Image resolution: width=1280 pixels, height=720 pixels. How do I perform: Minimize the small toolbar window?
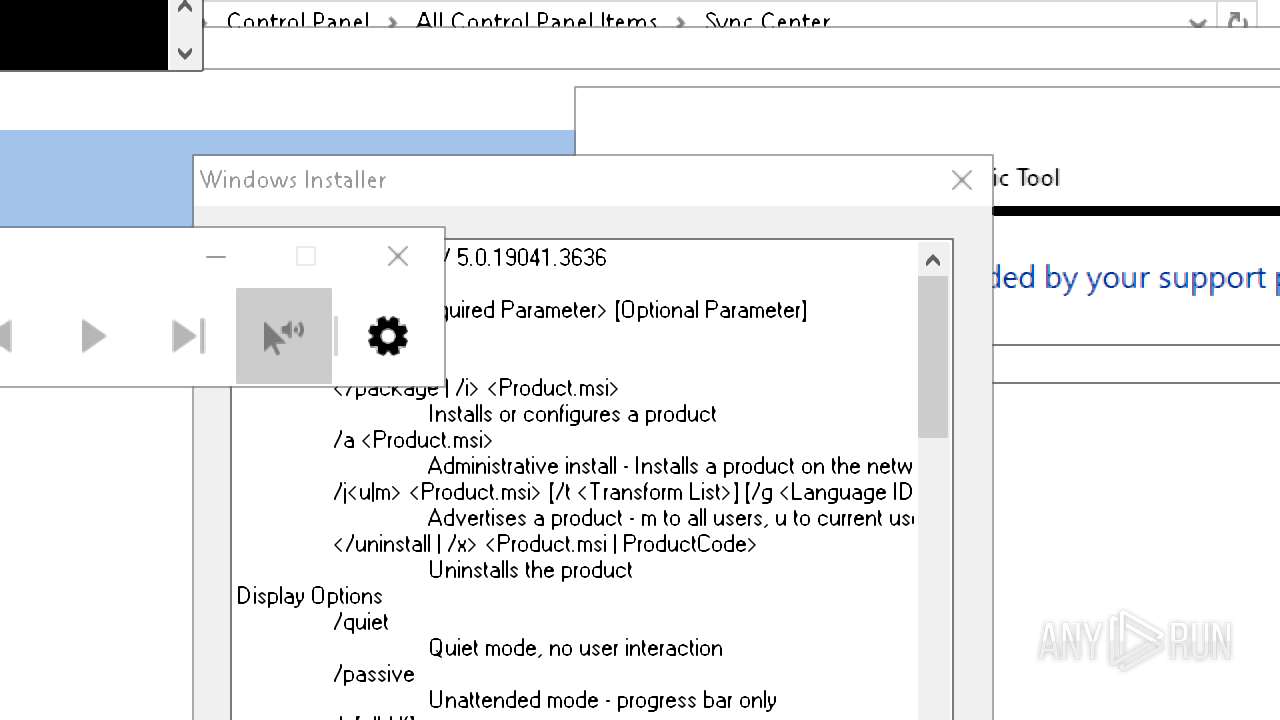tap(216, 257)
